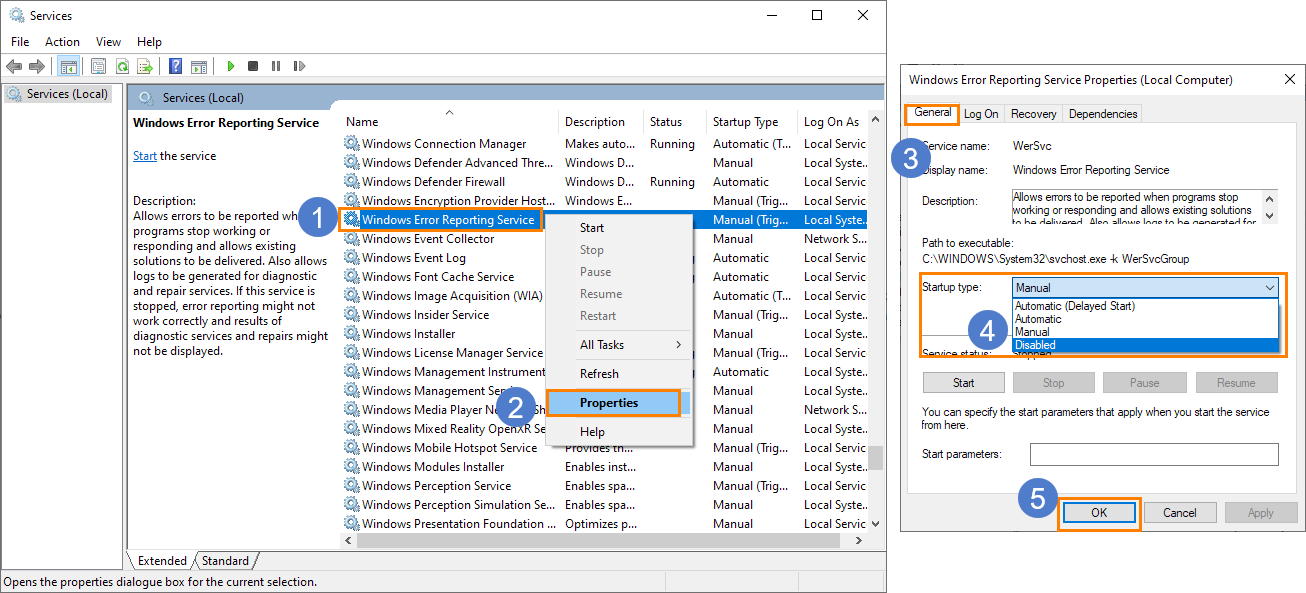Sort by the Log On As column header
1306x593 pixels.
tap(834, 122)
